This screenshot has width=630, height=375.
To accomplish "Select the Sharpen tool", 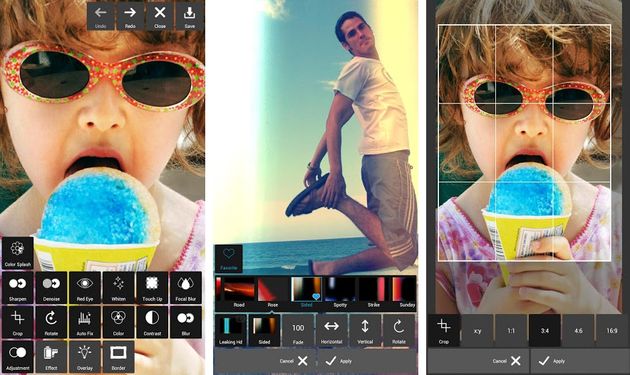I will pyautogui.click(x=18, y=287).
